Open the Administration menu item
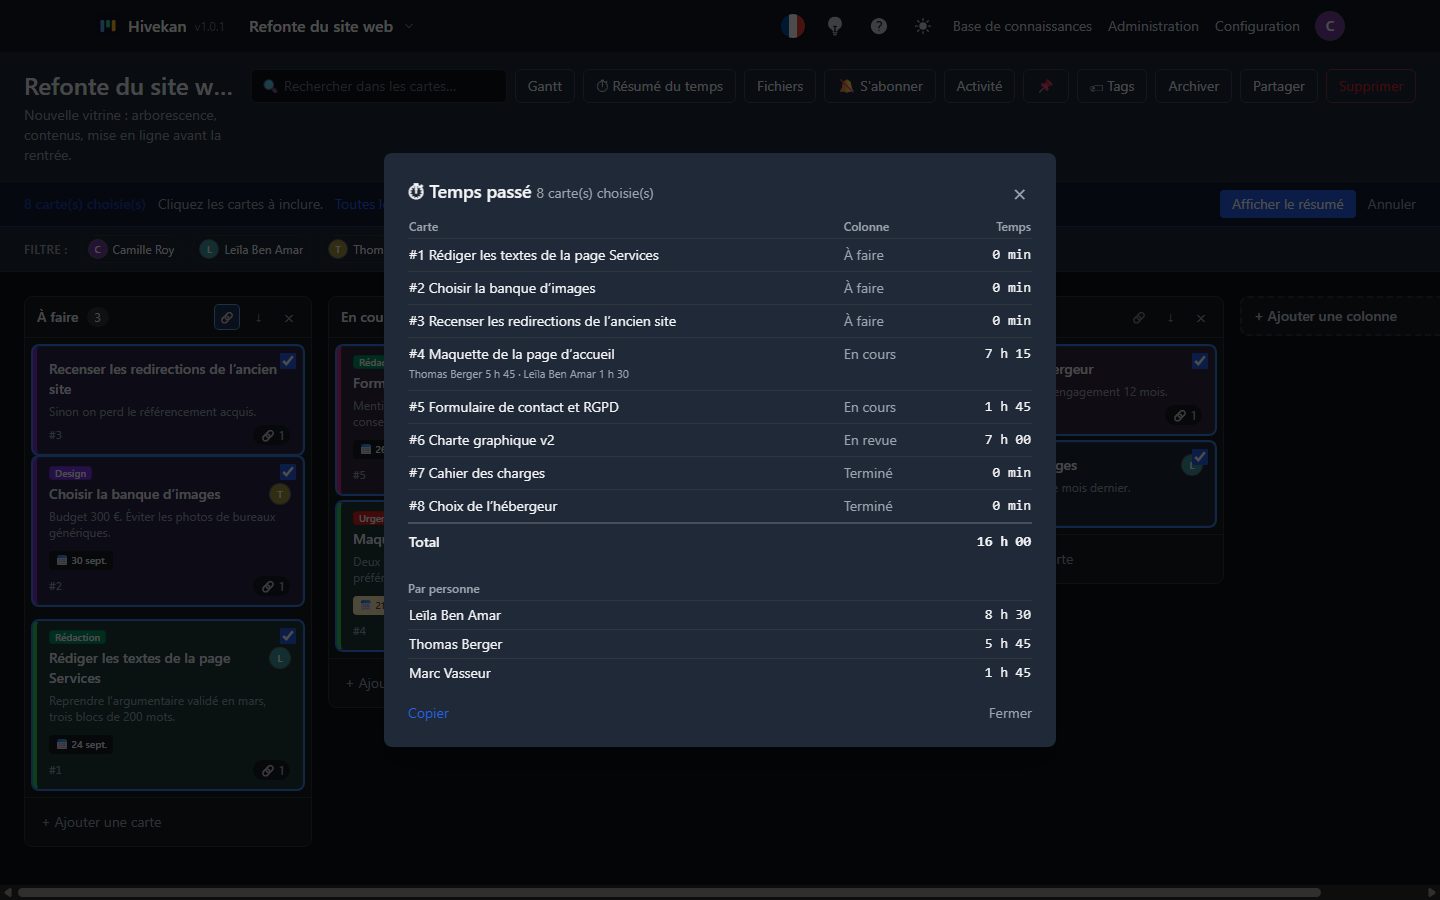Image resolution: width=1440 pixels, height=900 pixels. click(x=1153, y=26)
